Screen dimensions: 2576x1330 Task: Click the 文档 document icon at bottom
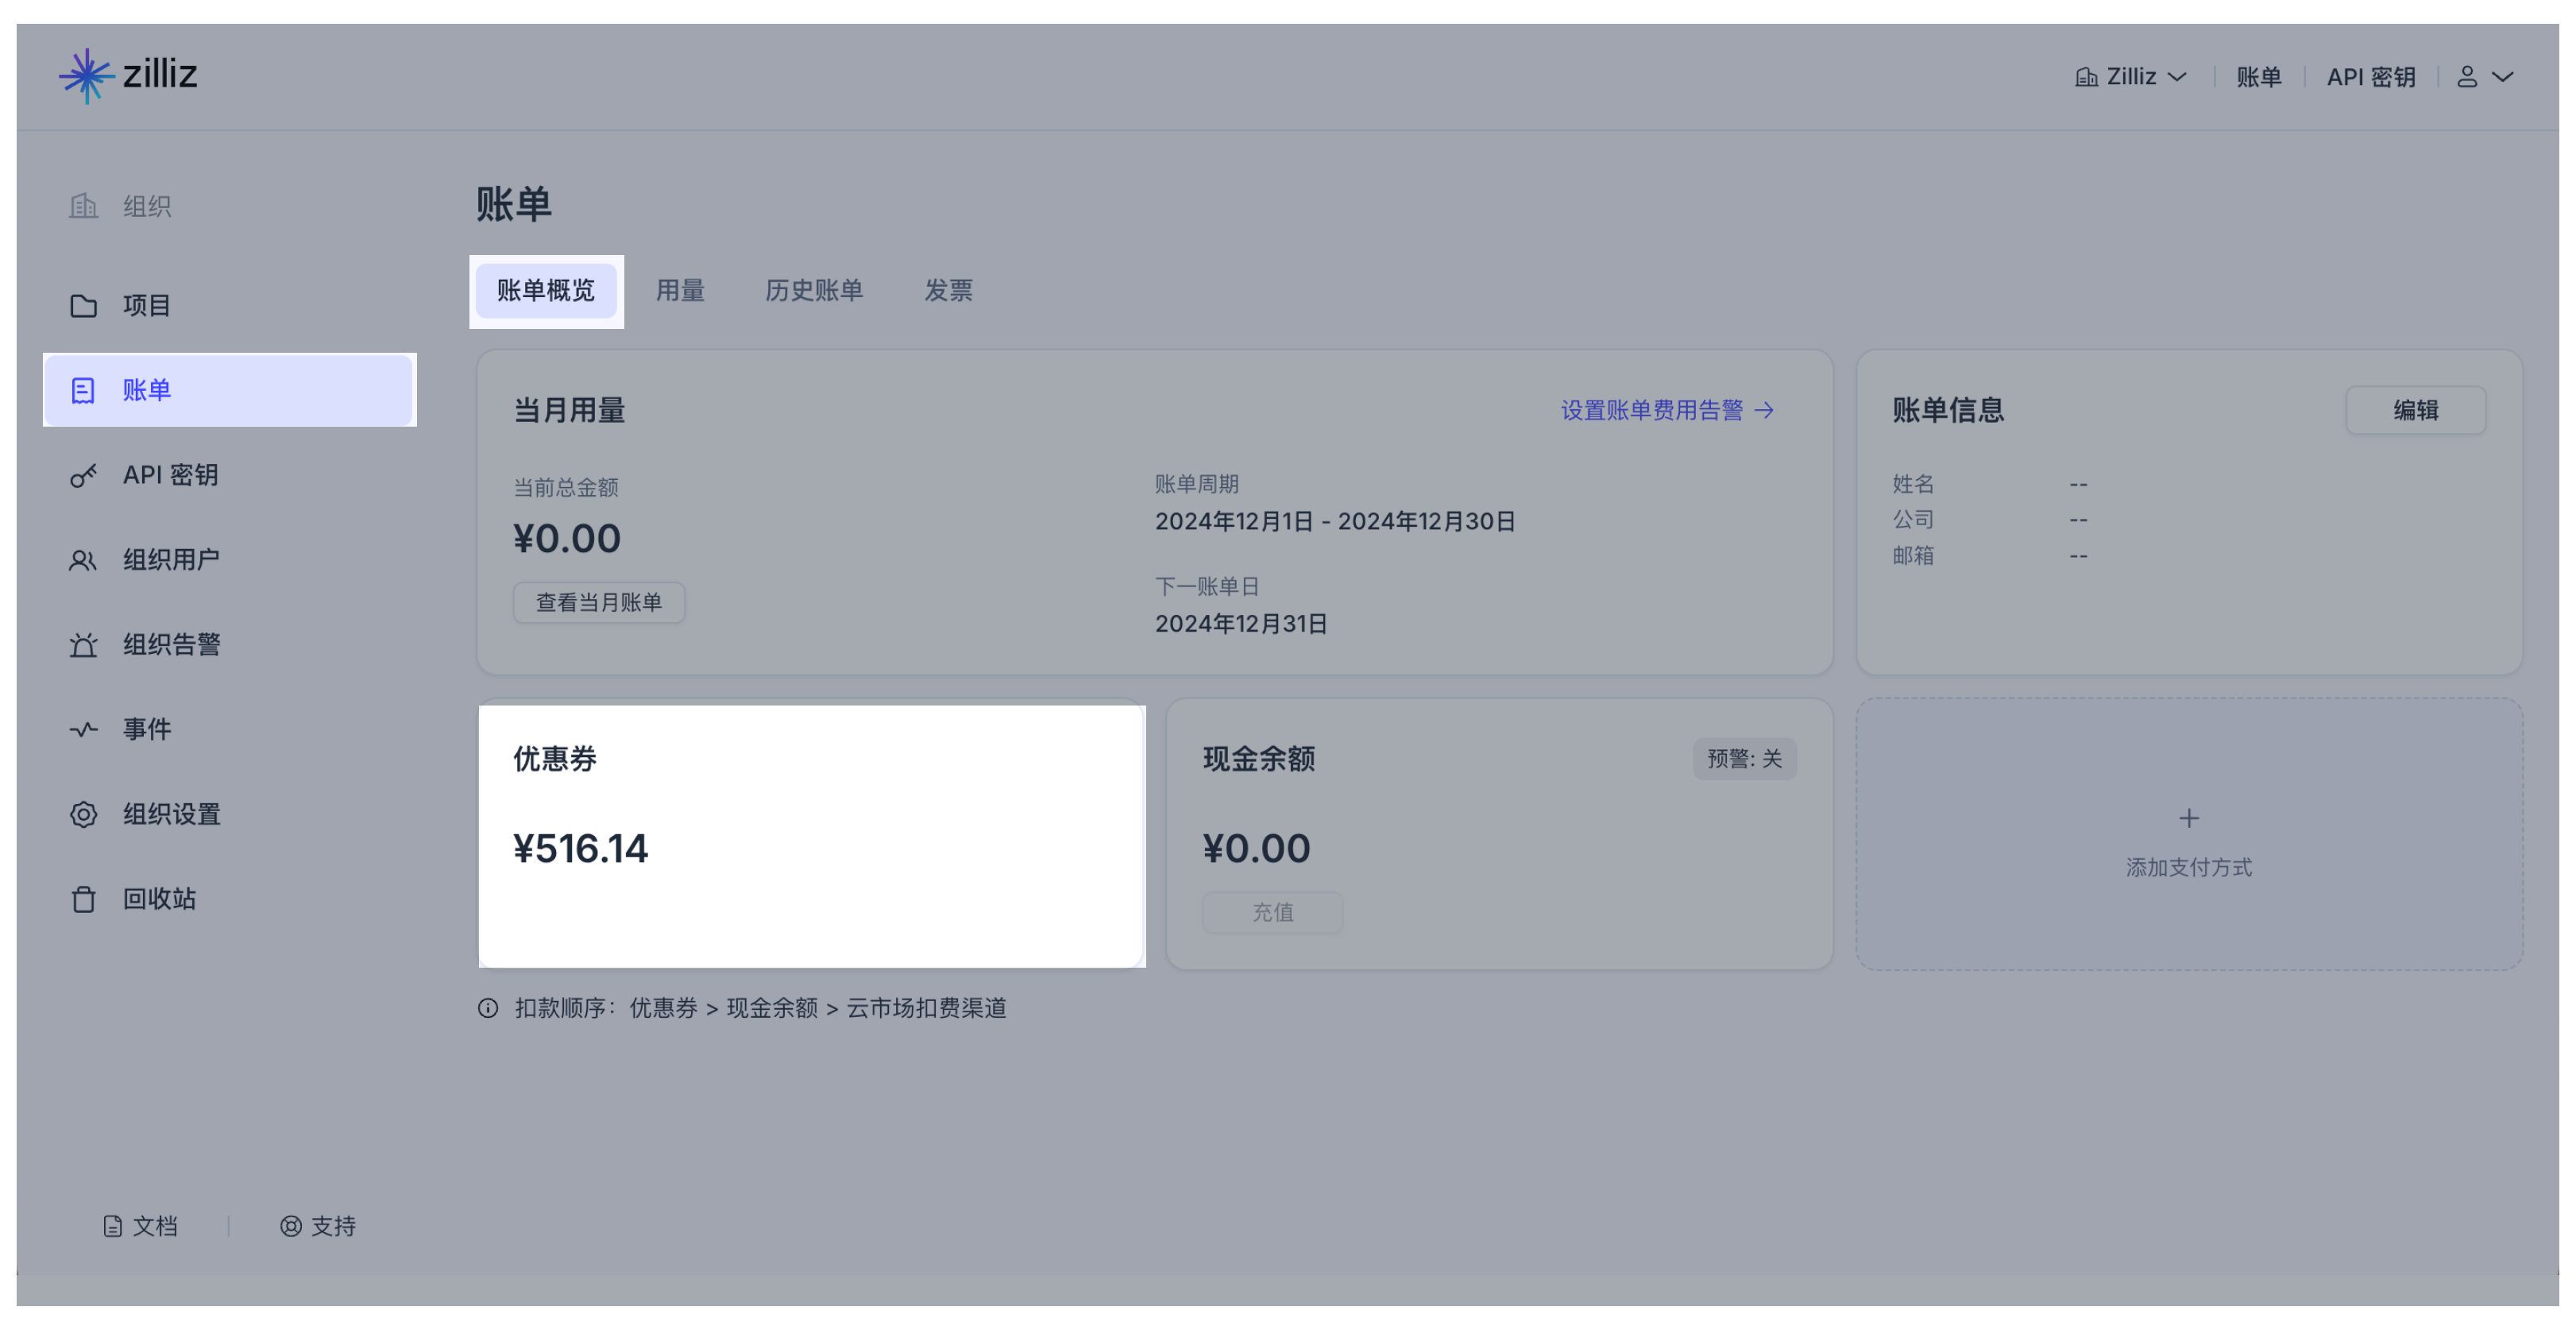(113, 1226)
